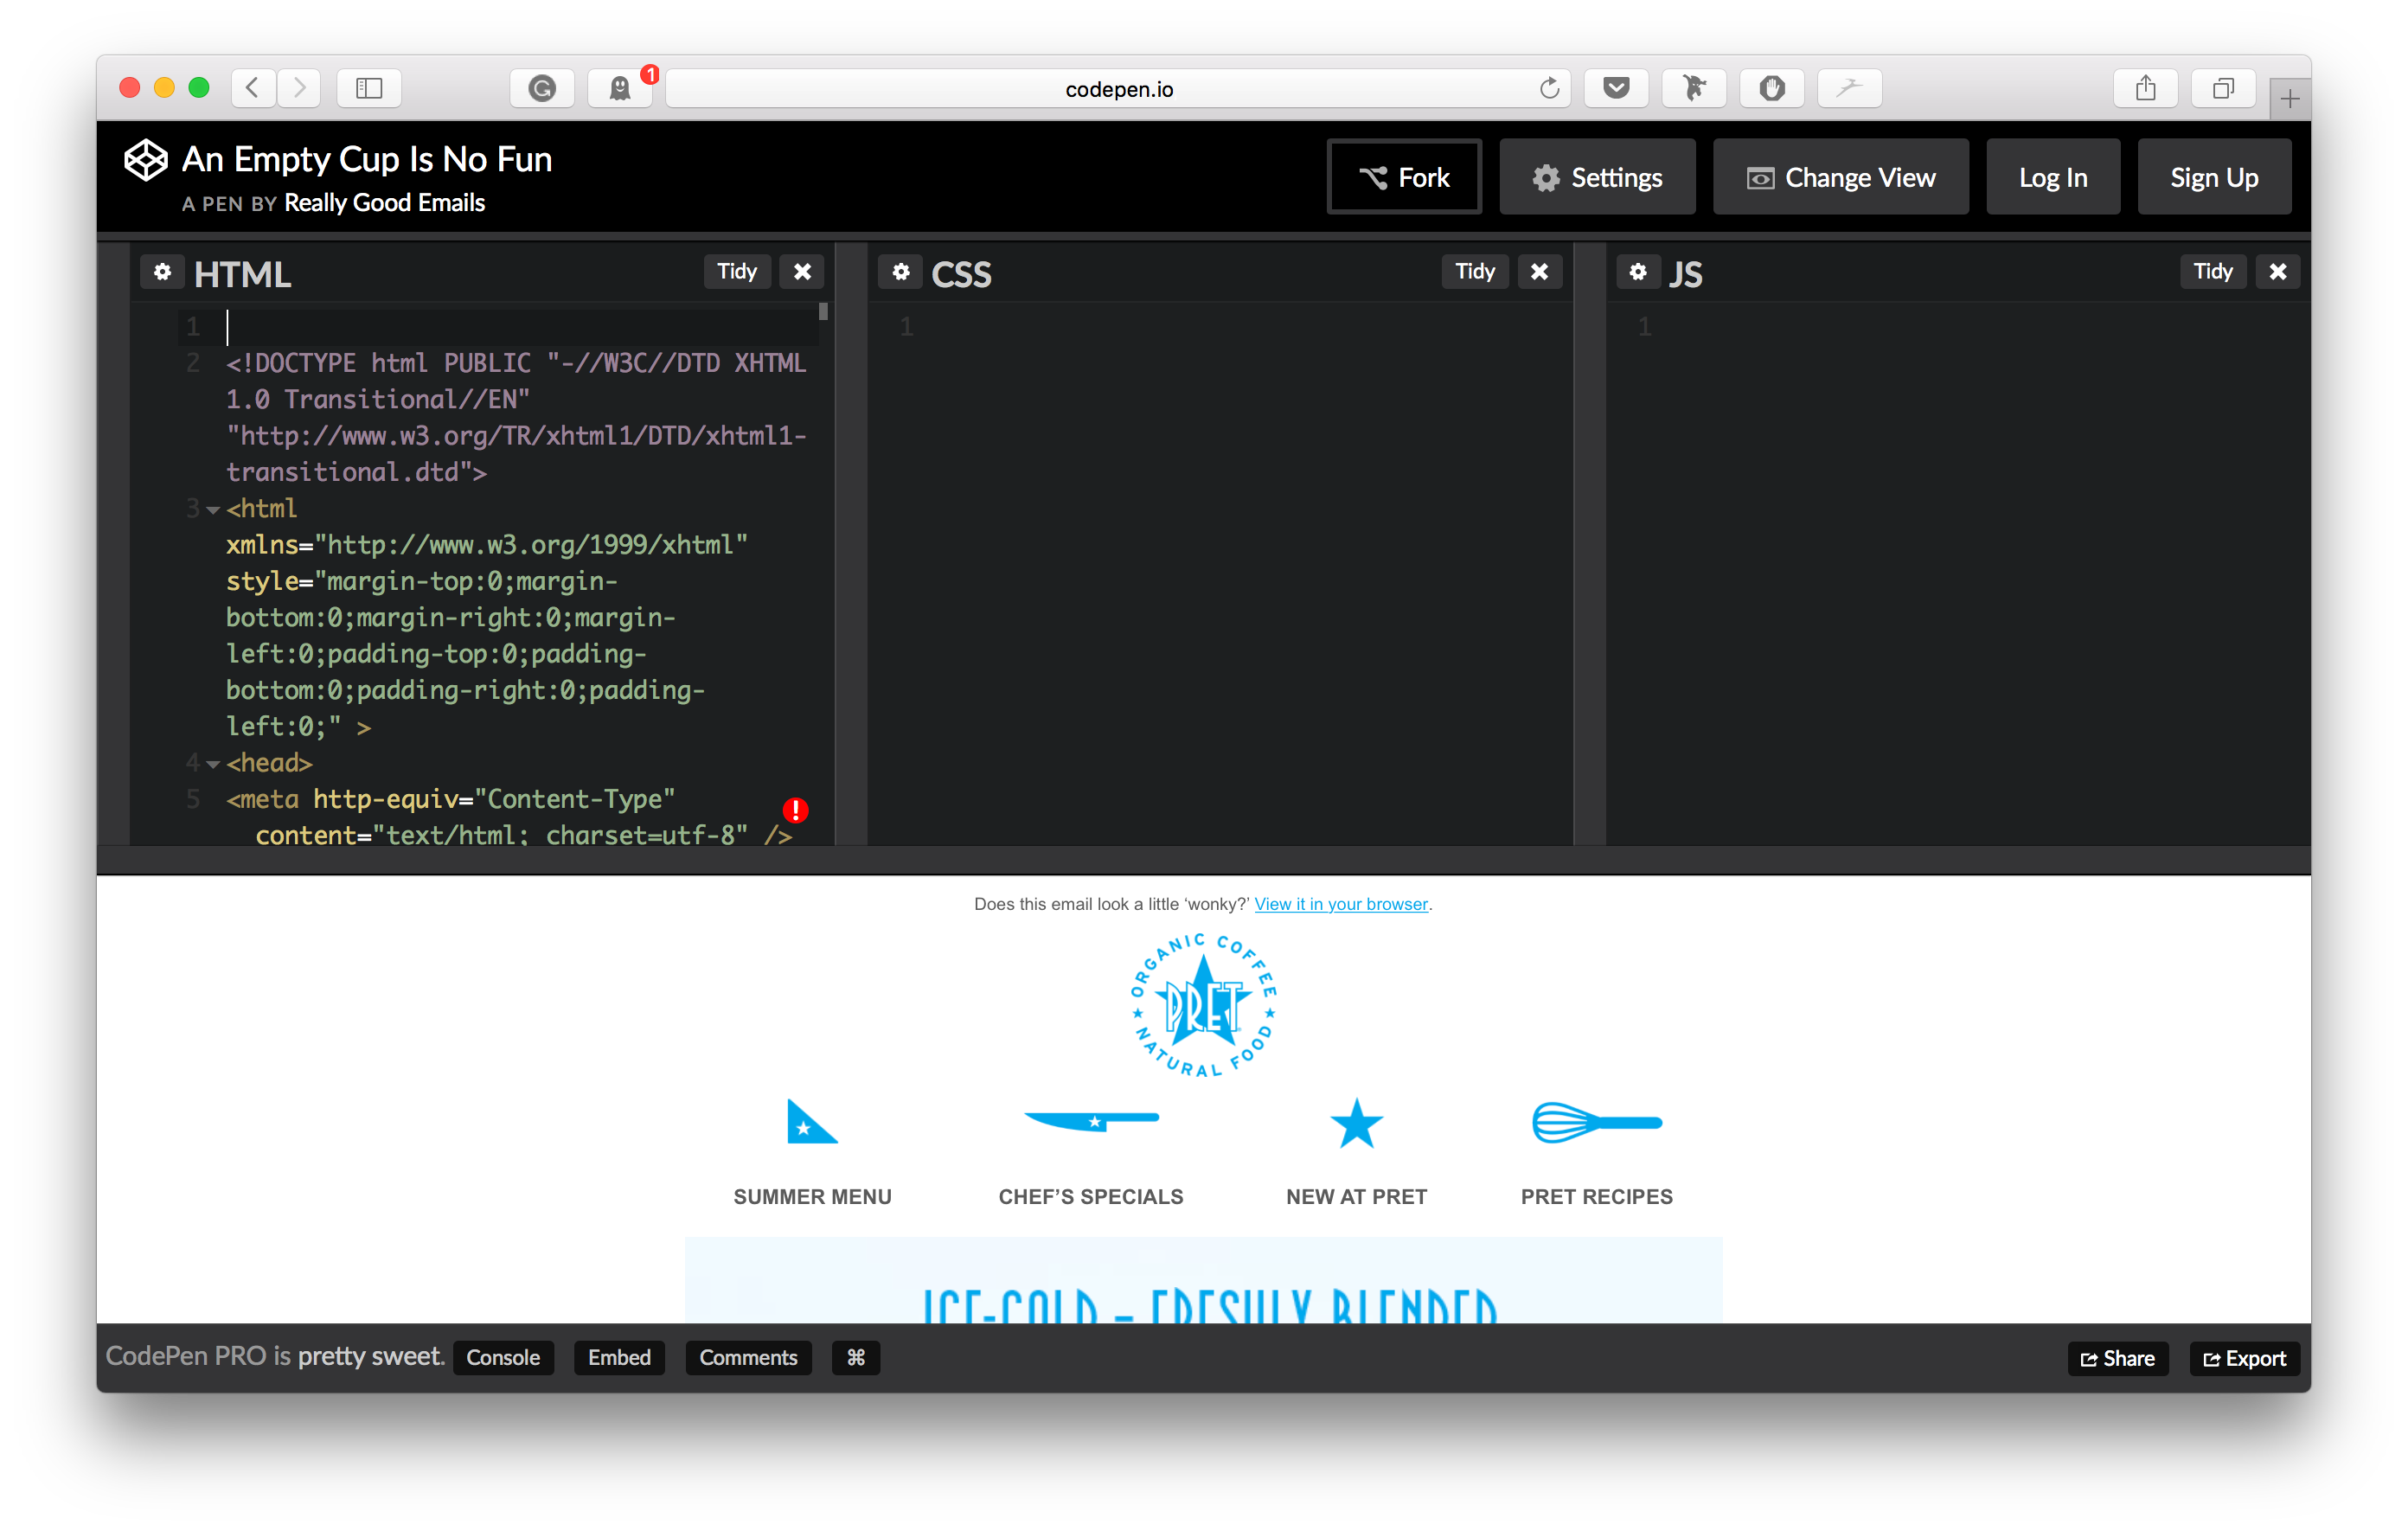The width and height of the screenshot is (2408, 1531).
Task: Open the keyboard shortcuts command icon
Action: (855, 1357)
